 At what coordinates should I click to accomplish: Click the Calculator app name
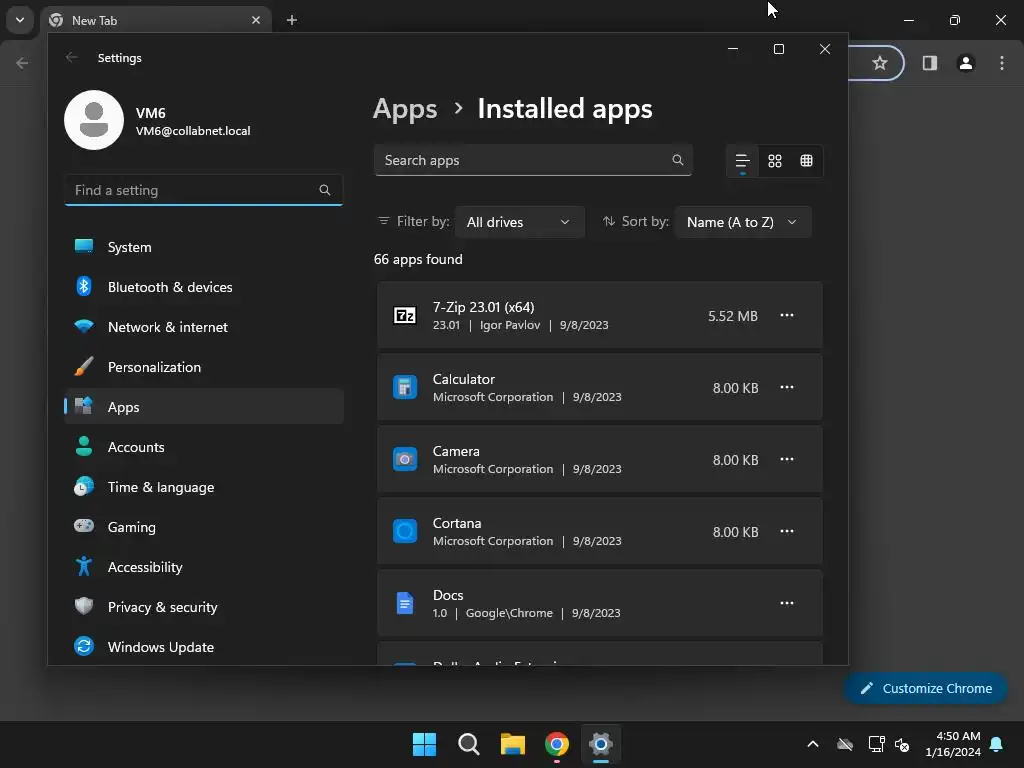[x=464, y=379]
